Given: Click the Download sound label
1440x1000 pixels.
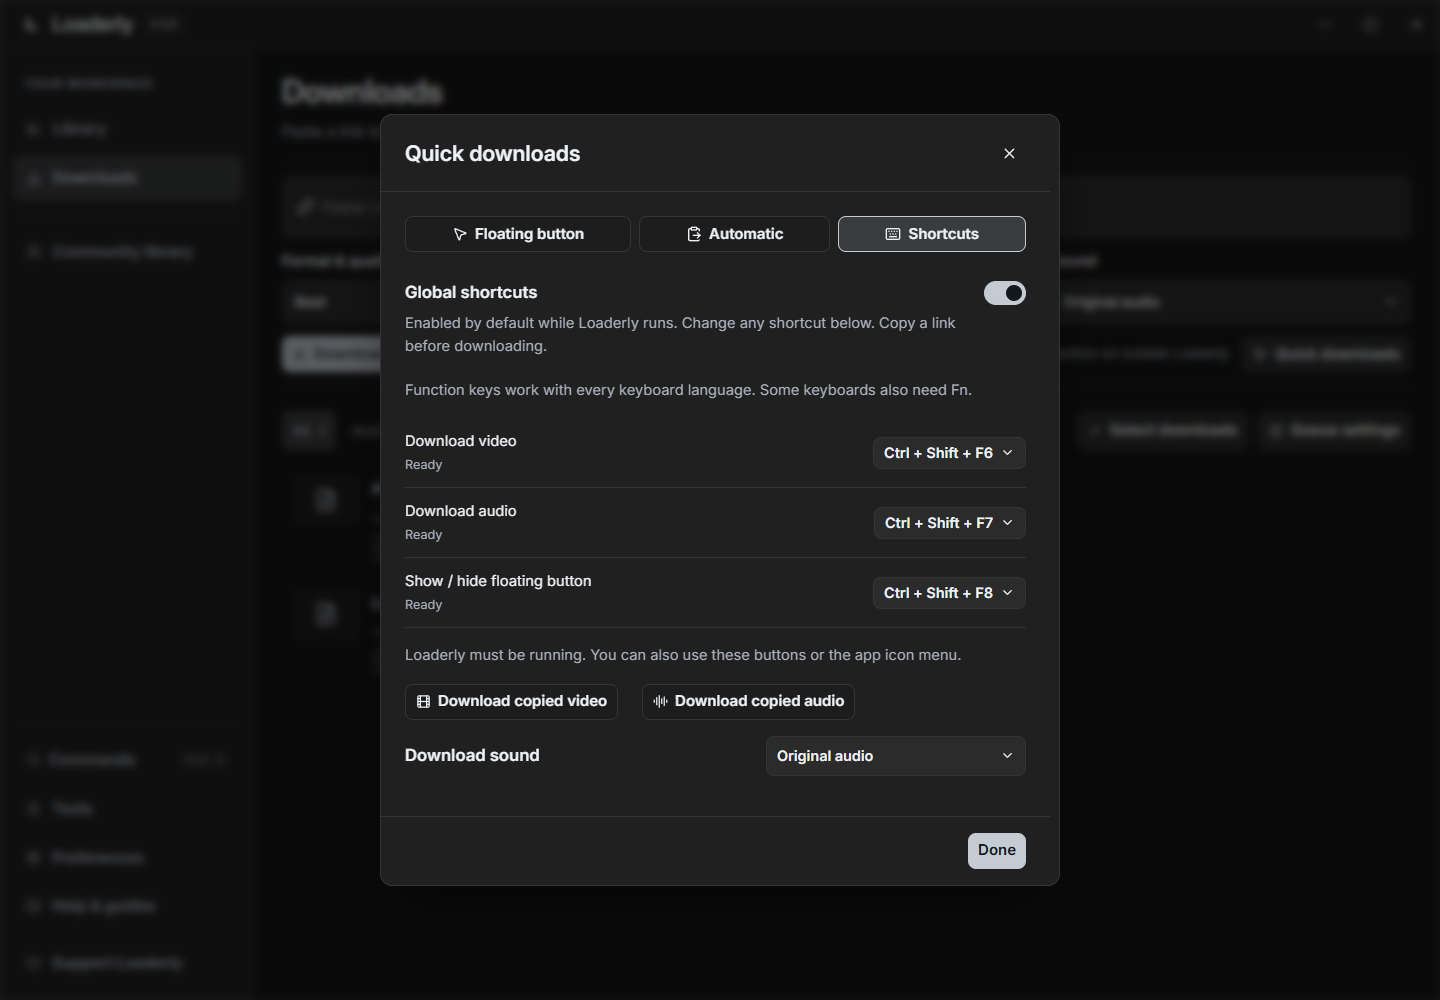Looking at the screenshot, I should [x=472, y=755].
